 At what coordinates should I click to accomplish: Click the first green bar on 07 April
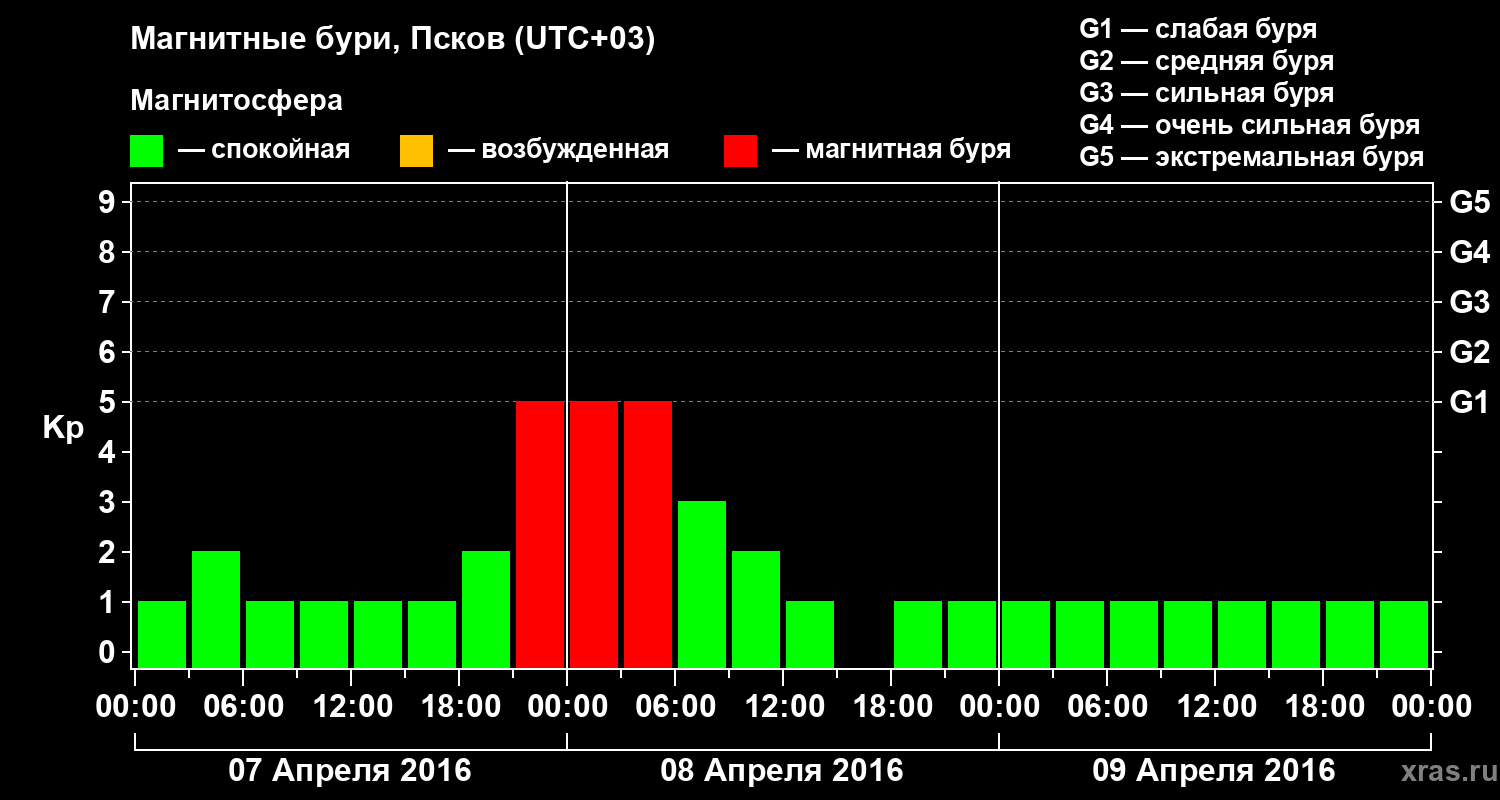pos(162,634)
